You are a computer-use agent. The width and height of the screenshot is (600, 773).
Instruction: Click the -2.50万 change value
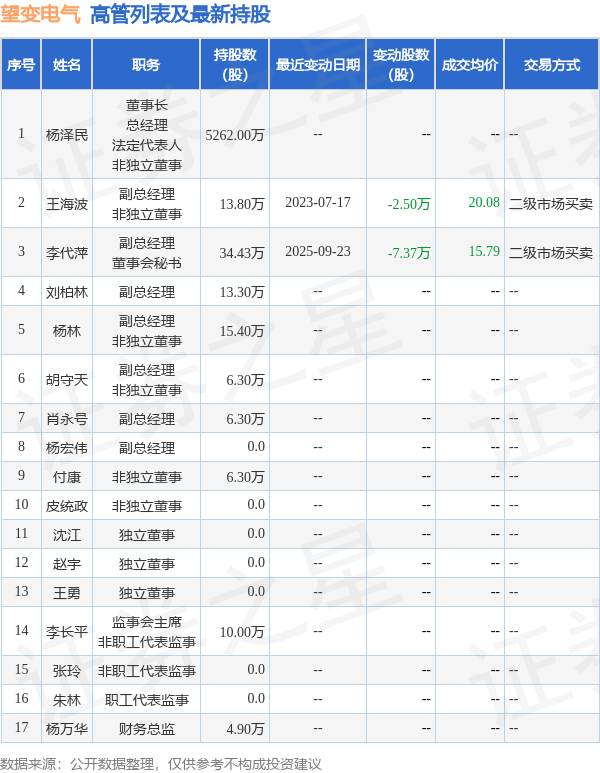tap(409, 204)
